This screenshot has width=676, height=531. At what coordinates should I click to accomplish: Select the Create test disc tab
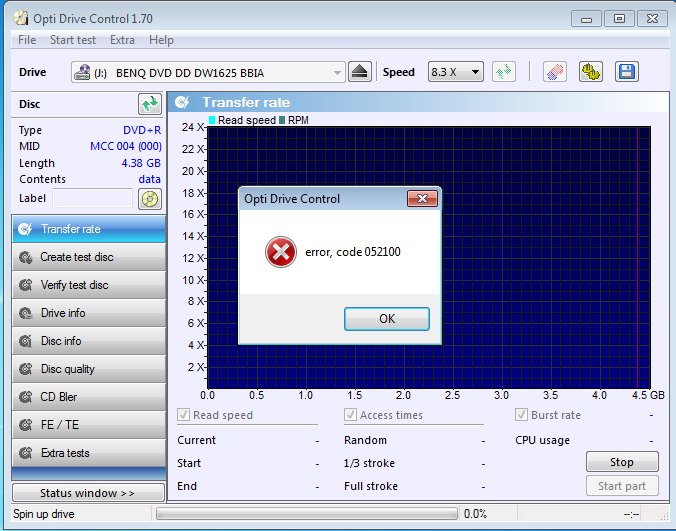[89, 257]
